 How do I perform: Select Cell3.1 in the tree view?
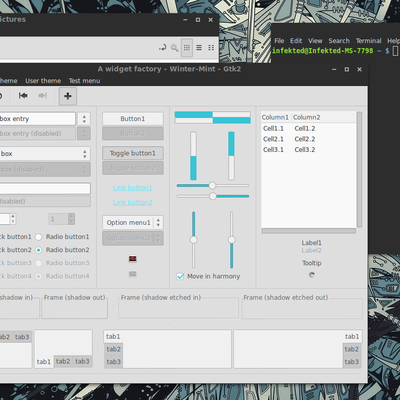(273, 150)
